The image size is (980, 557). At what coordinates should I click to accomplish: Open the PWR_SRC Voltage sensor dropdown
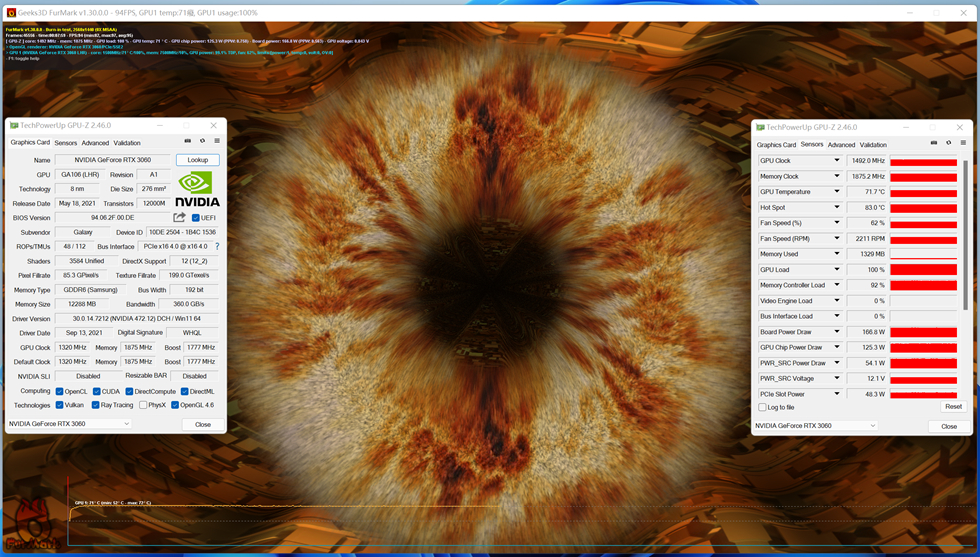pyautogui.click(x=836, y=378)
